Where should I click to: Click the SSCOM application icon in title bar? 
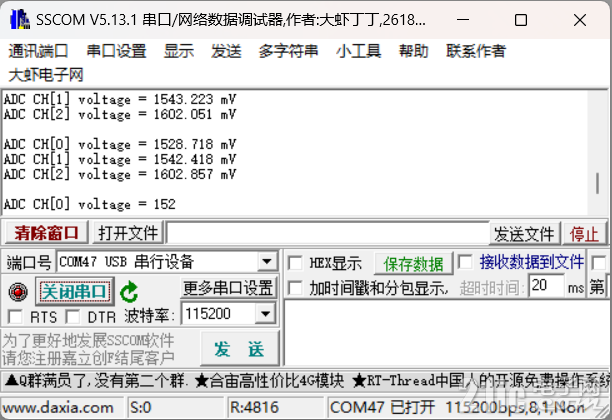pos(20,19)
